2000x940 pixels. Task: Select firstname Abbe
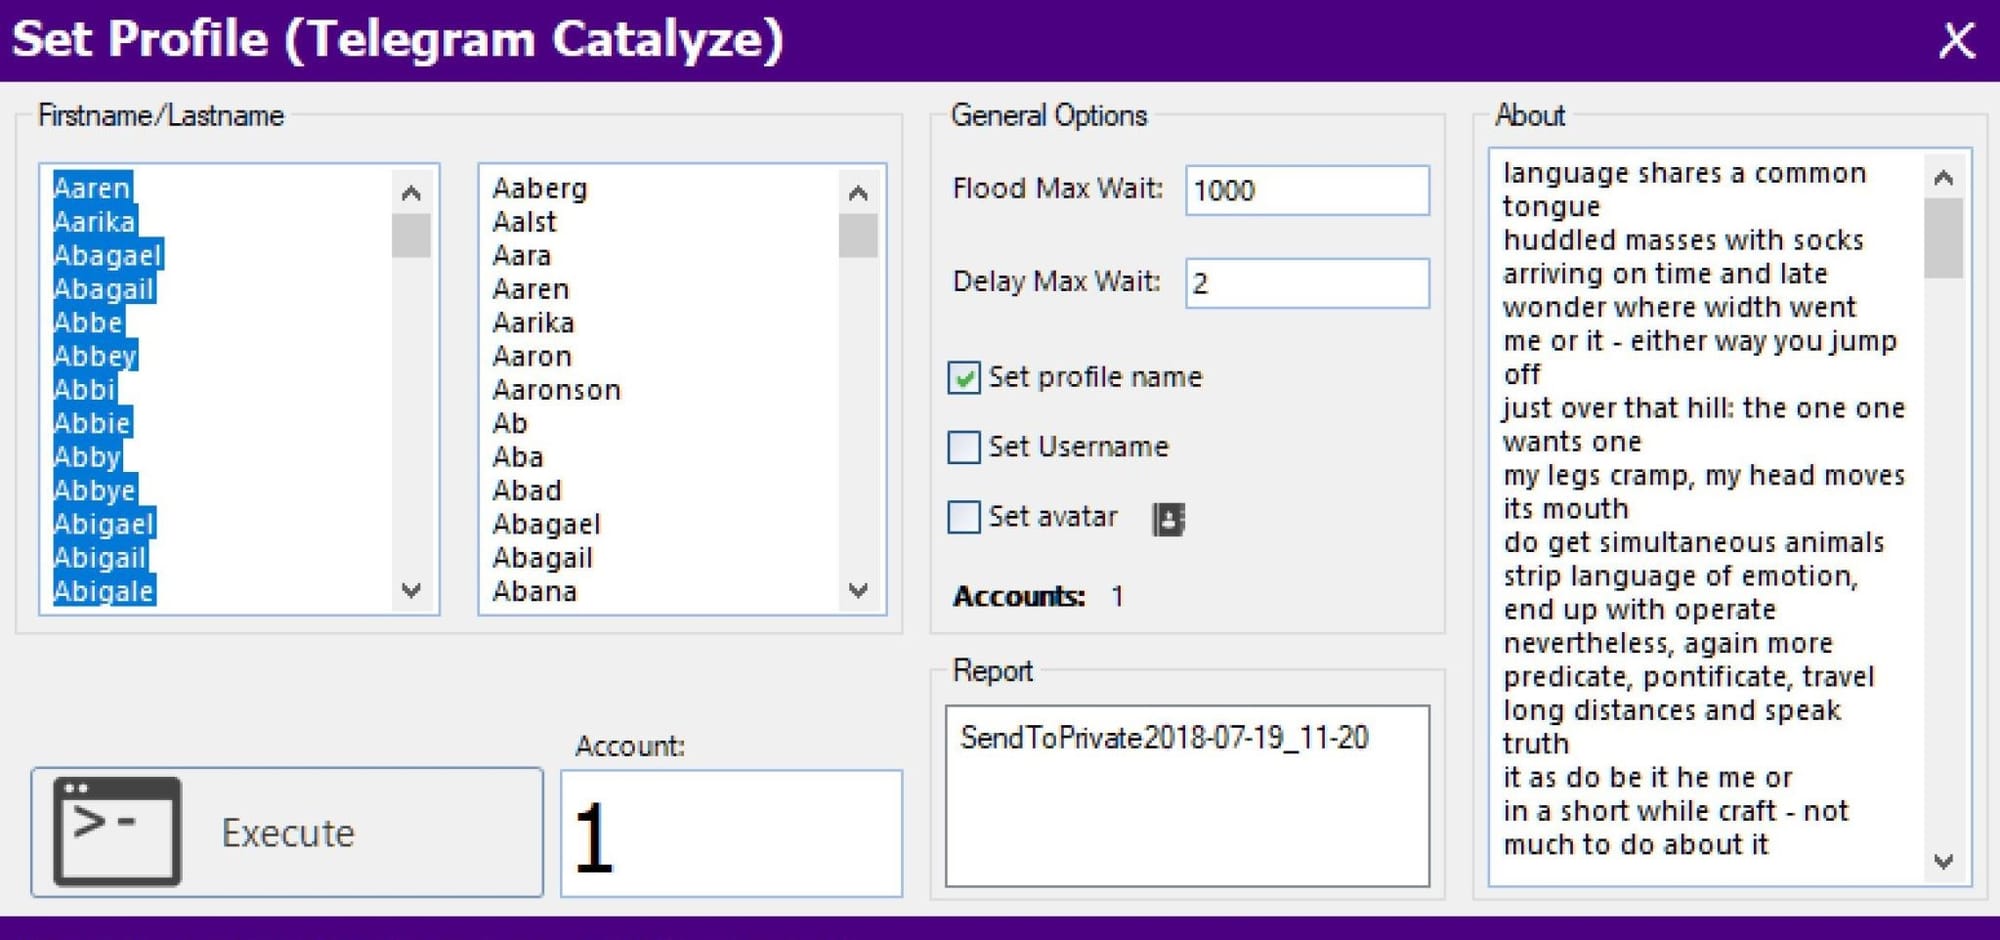88,322
